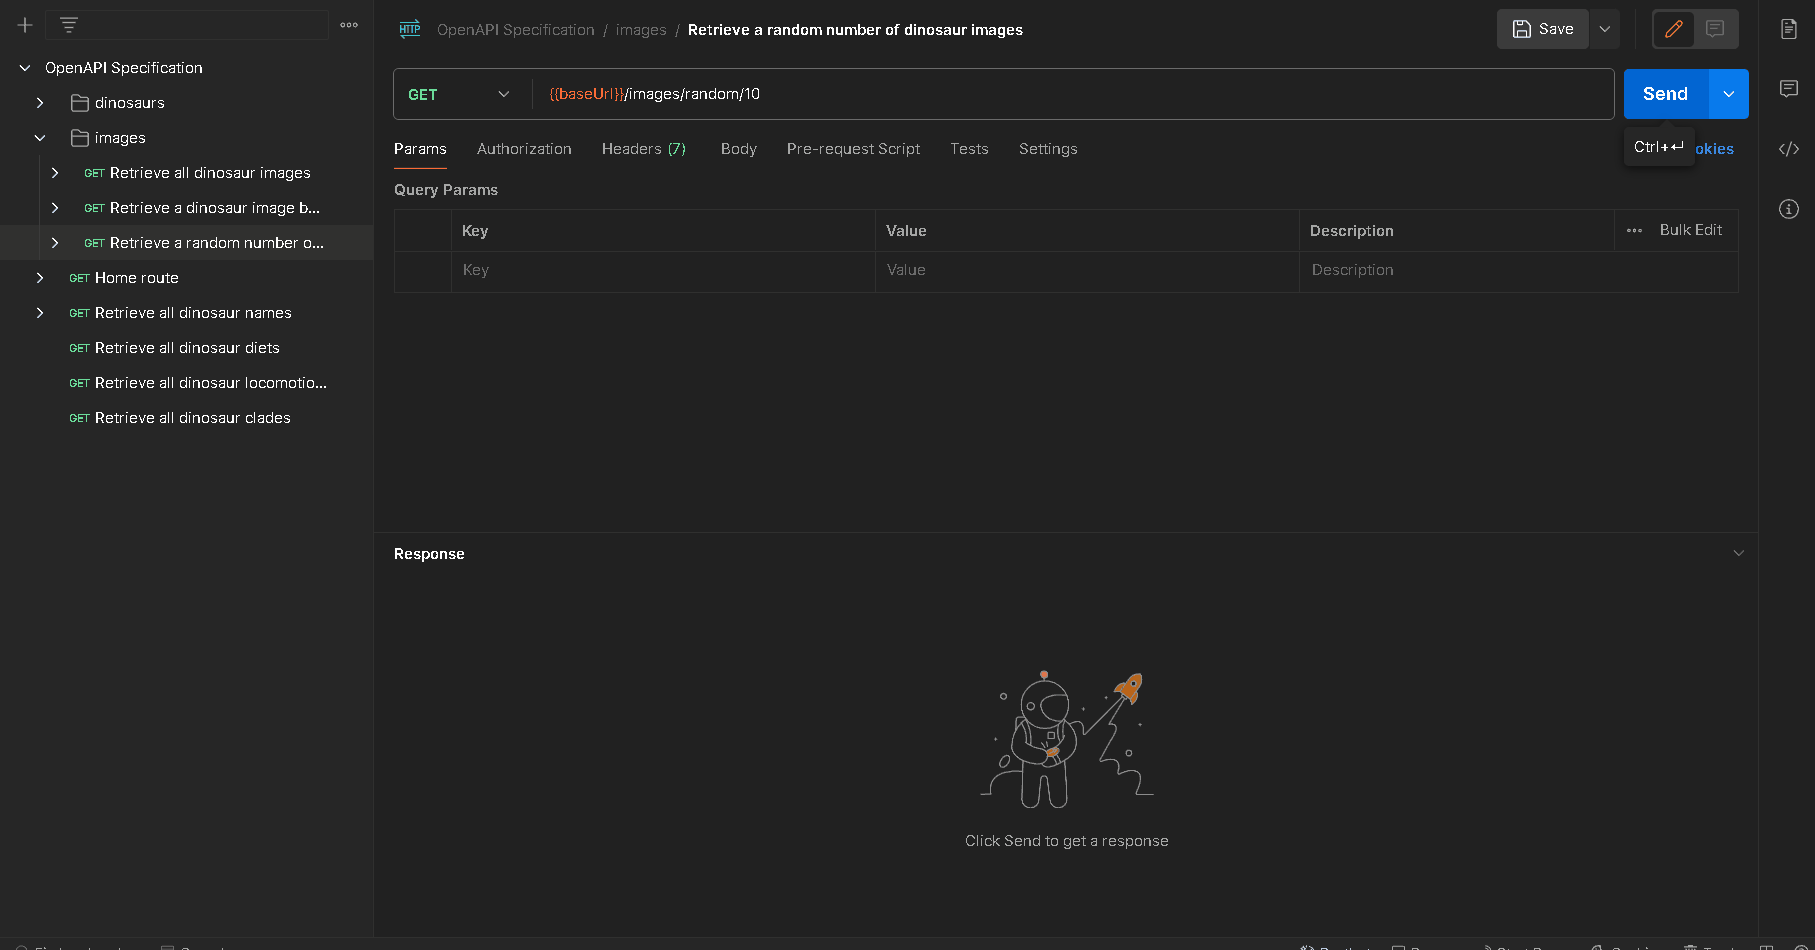This screenshot has width=1815, height=950.
Task: Click Bulk Edit link
Action: click(x=1690, y=230)
